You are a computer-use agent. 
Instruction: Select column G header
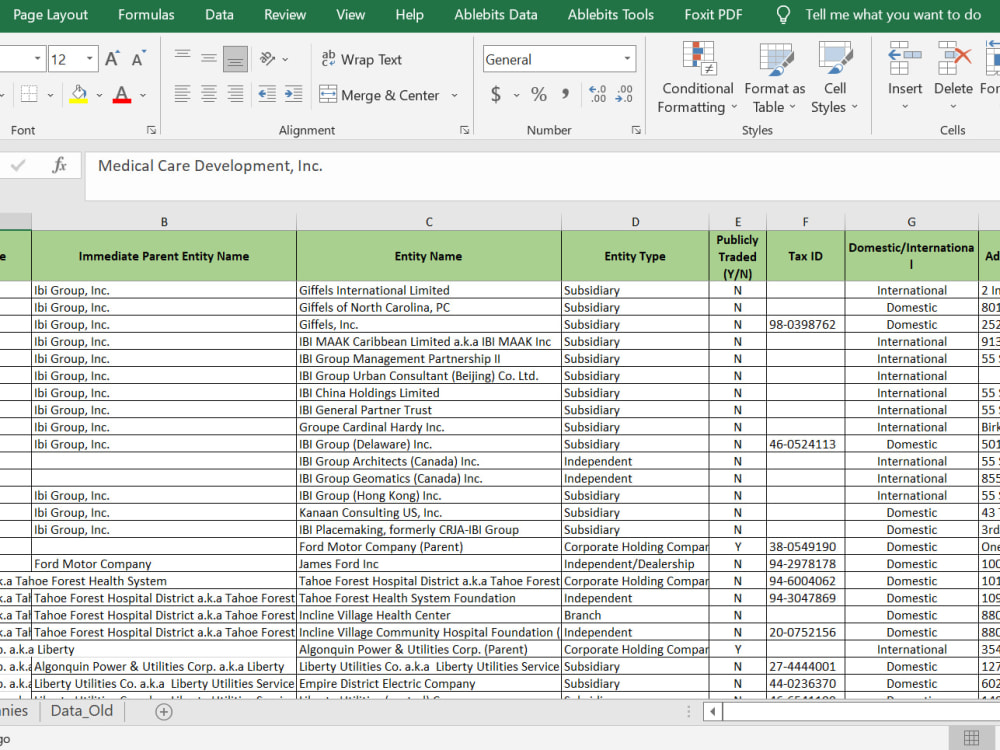pos(911,222)
